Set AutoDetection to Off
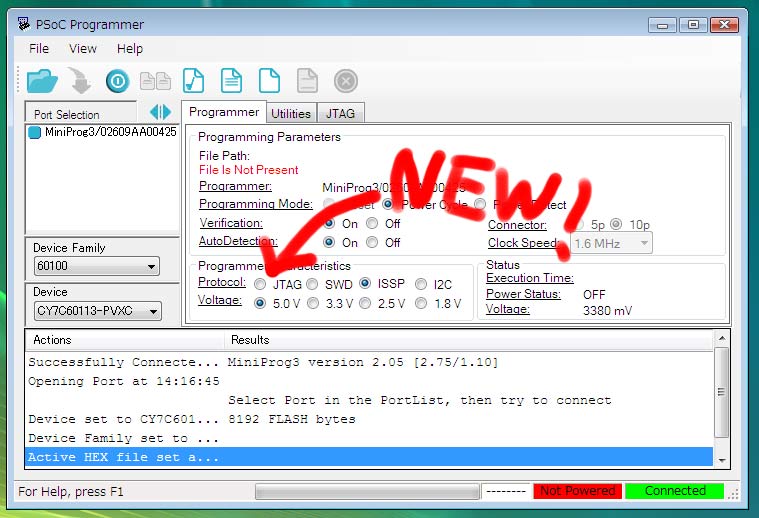Screen dimensions: 759x518 point(372,242)
